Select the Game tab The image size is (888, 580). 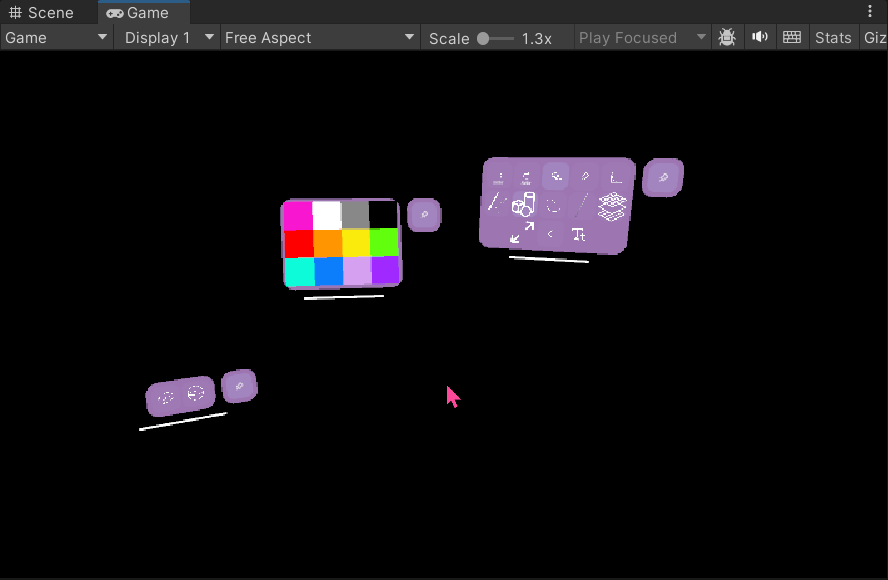pos(138,13)
